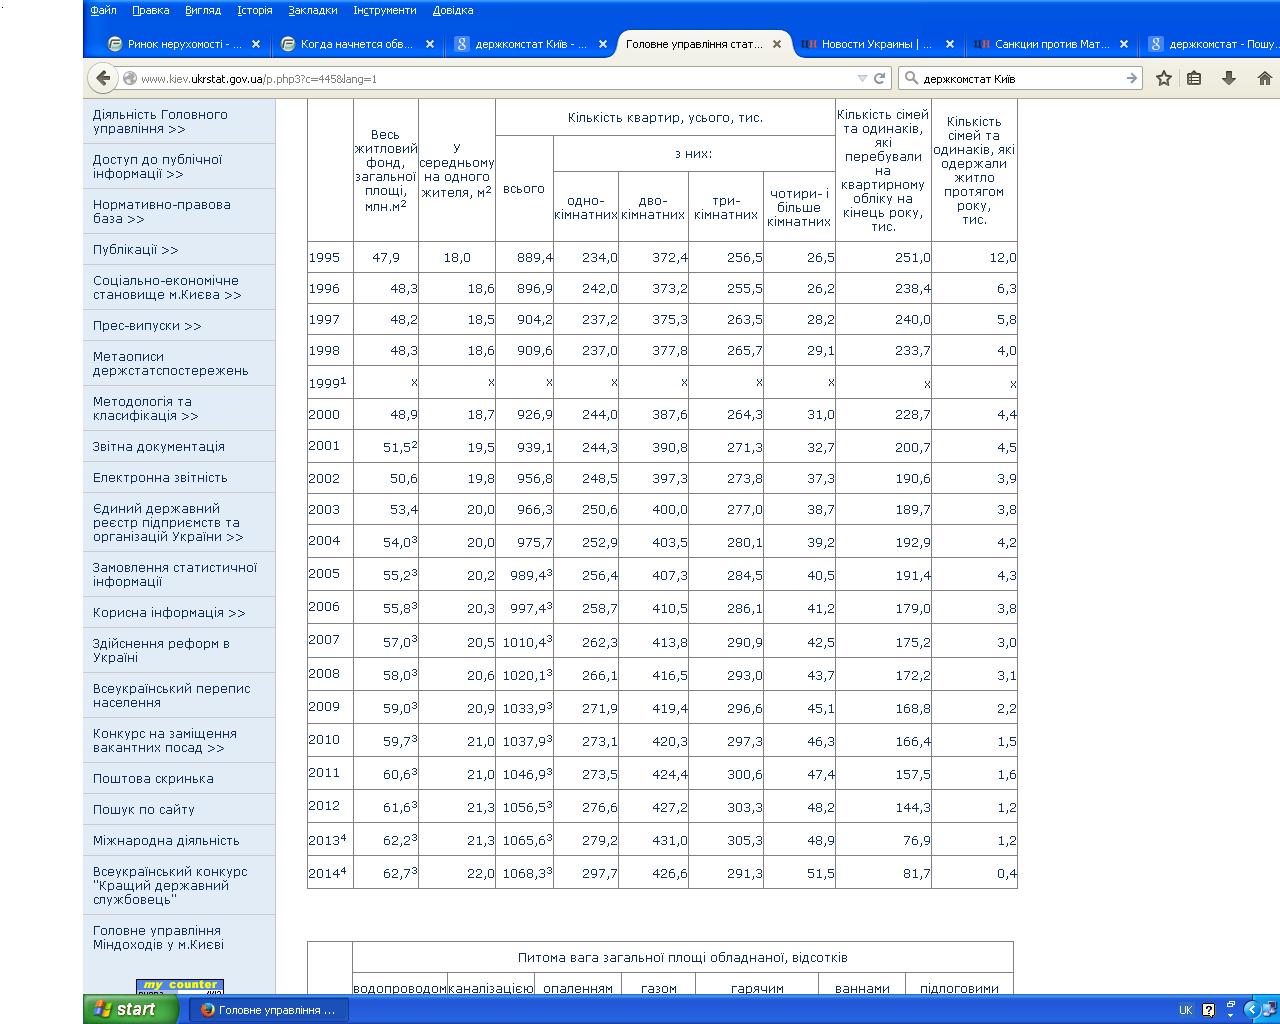Click the 'my counter' banner image

pos(180,986)
